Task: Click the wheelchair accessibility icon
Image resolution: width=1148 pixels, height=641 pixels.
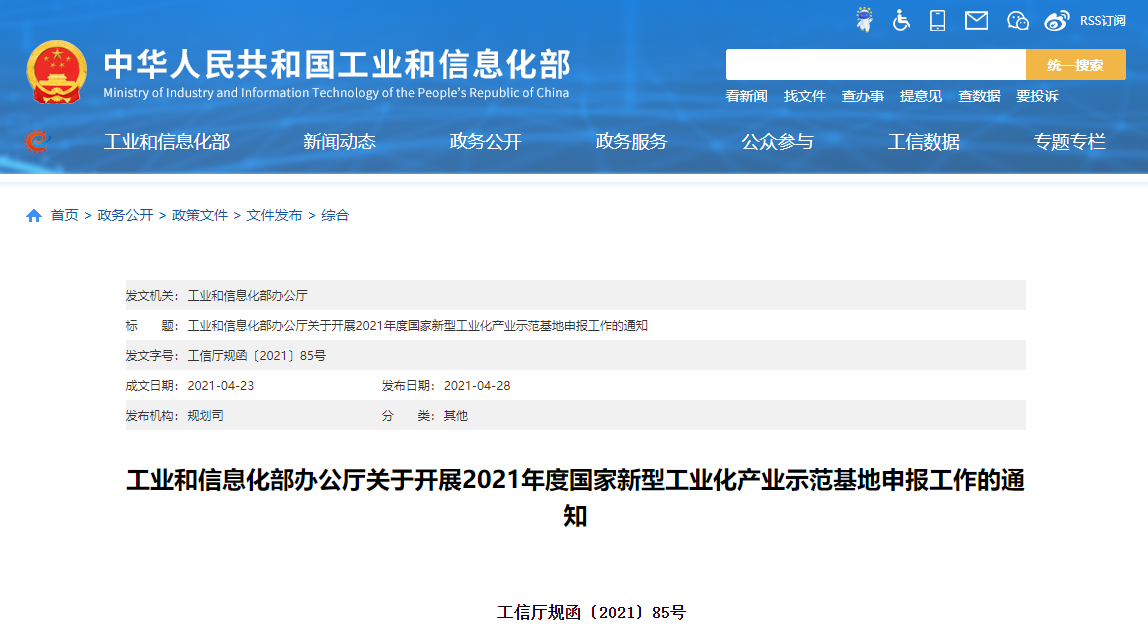Action: click(901, 20)
